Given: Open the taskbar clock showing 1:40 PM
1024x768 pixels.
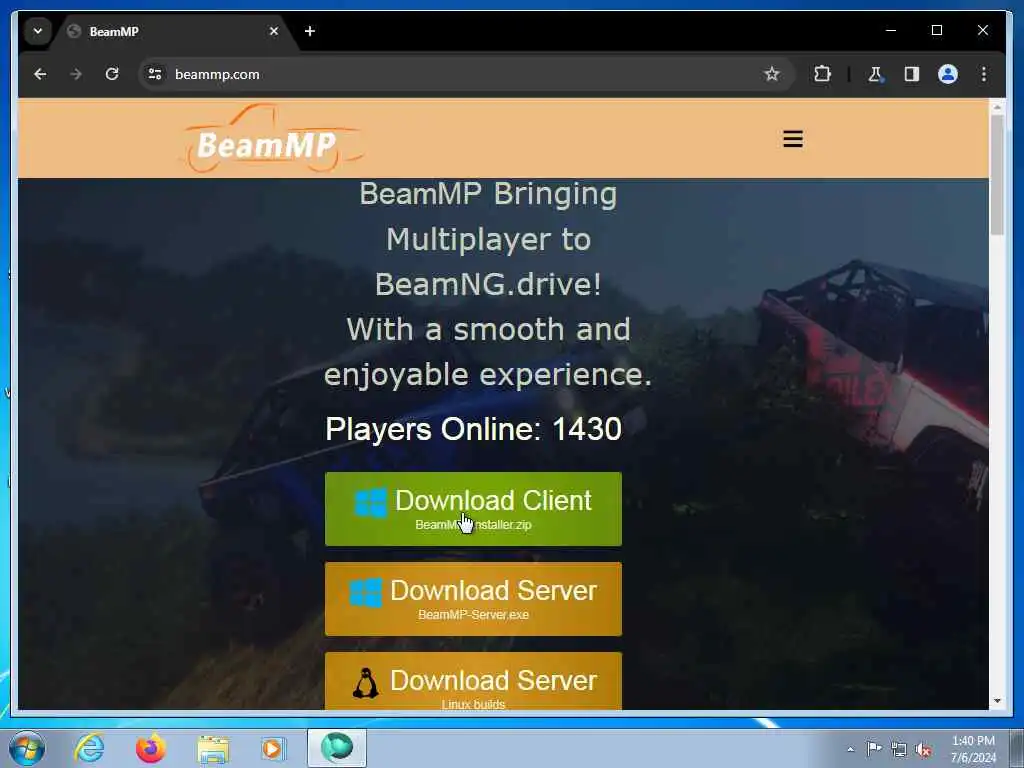Looking at the screenshot, I should [x=973, y=749].
